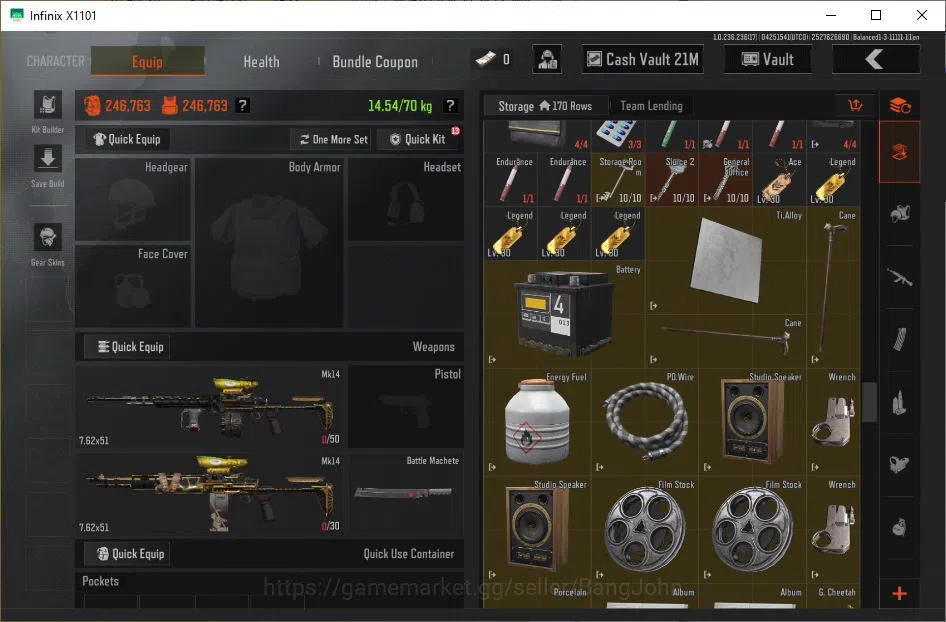This screenshot has width=946, height=622.
Task: Select Wrench in the Energy Fuel row
Action: click(834, 421)
